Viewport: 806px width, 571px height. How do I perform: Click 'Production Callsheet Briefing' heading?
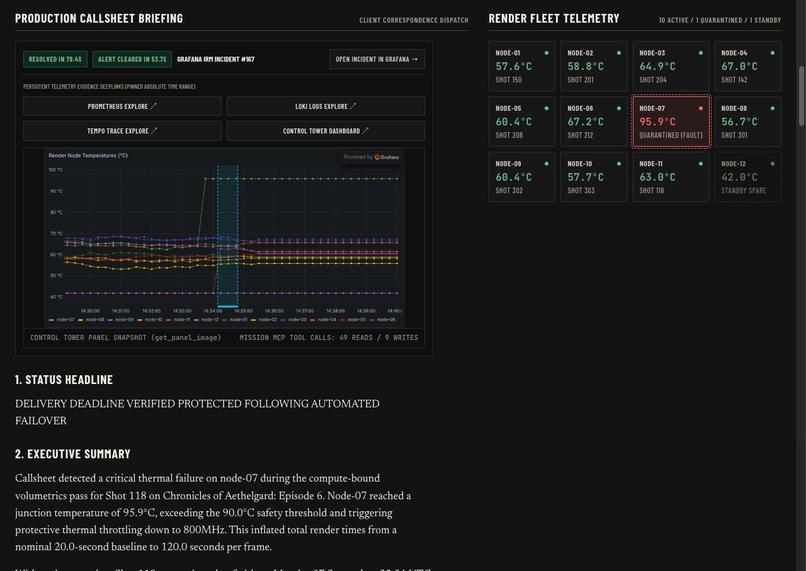click(99, 19)
